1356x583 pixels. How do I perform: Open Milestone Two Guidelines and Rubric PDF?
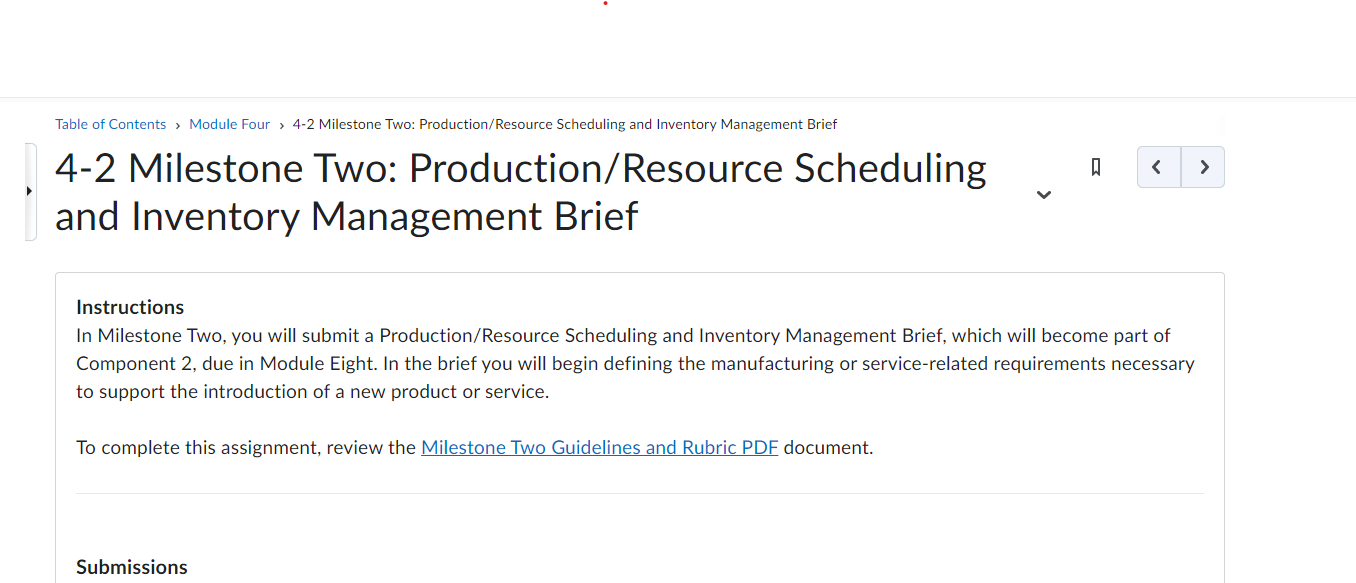pyautogui.click(x=599, y=447)
